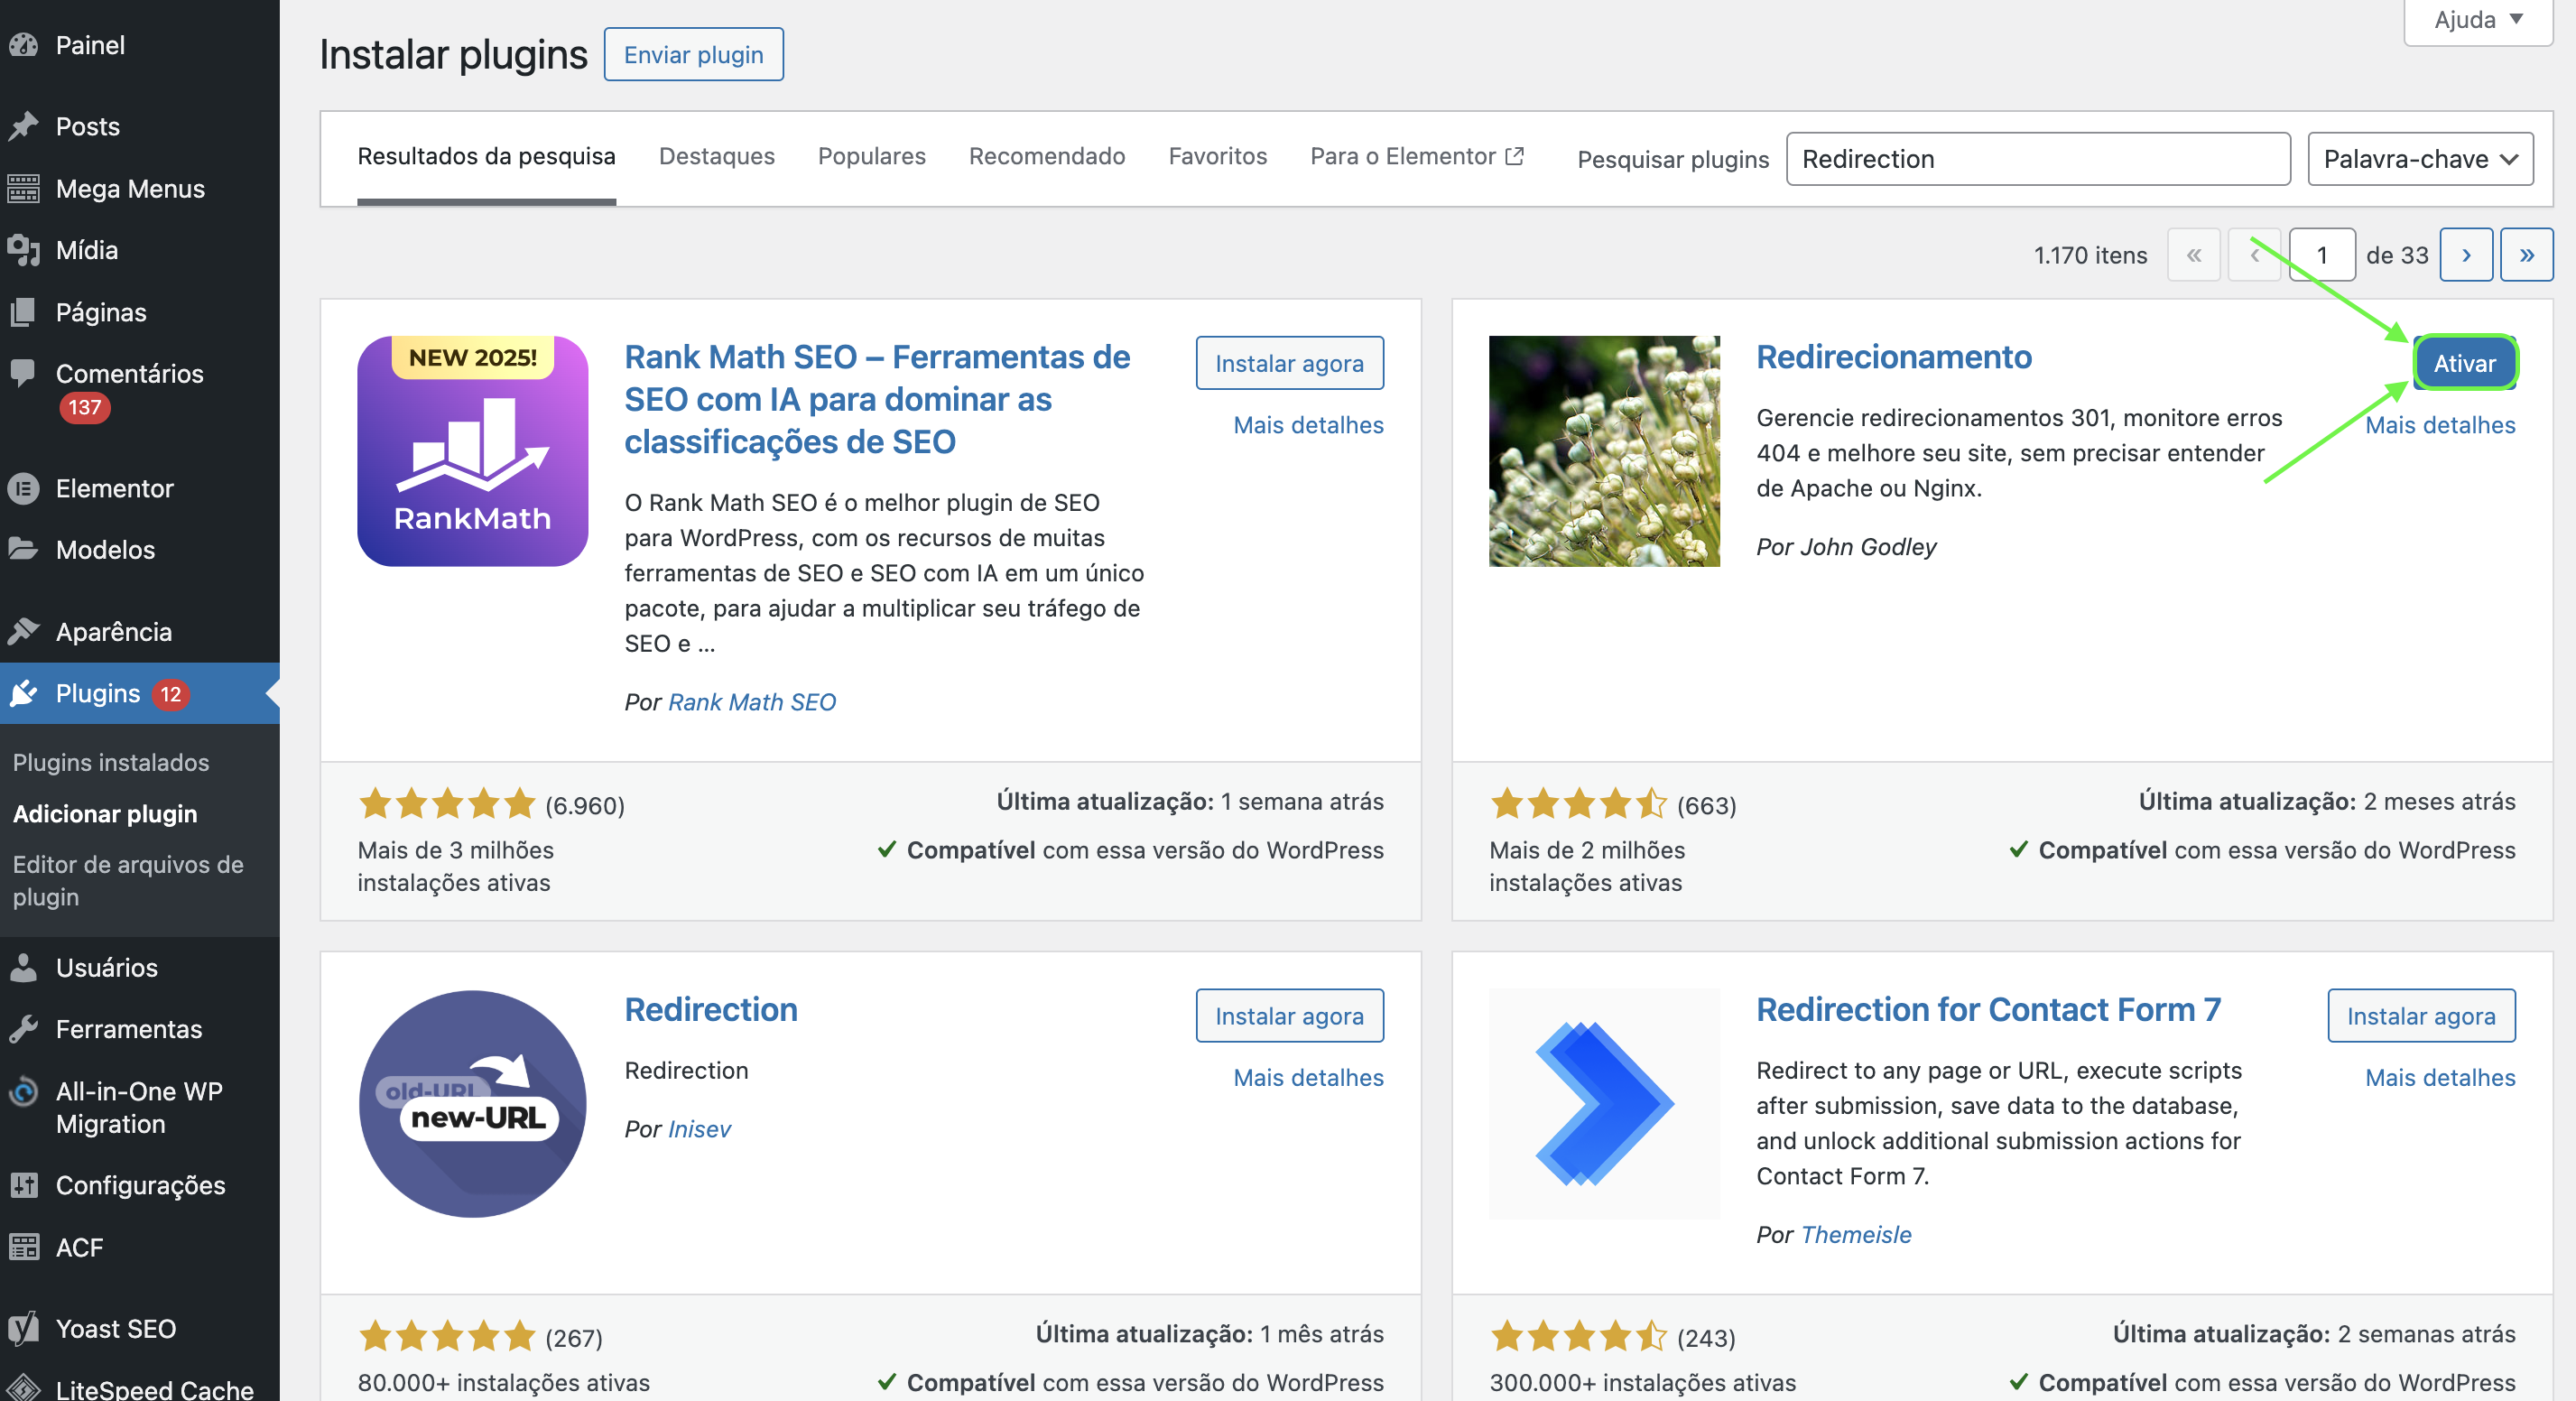This screenshot has width=2576, height=1401.
Task: Select the Favoritos tab
Action: (x=1218, y=156)
